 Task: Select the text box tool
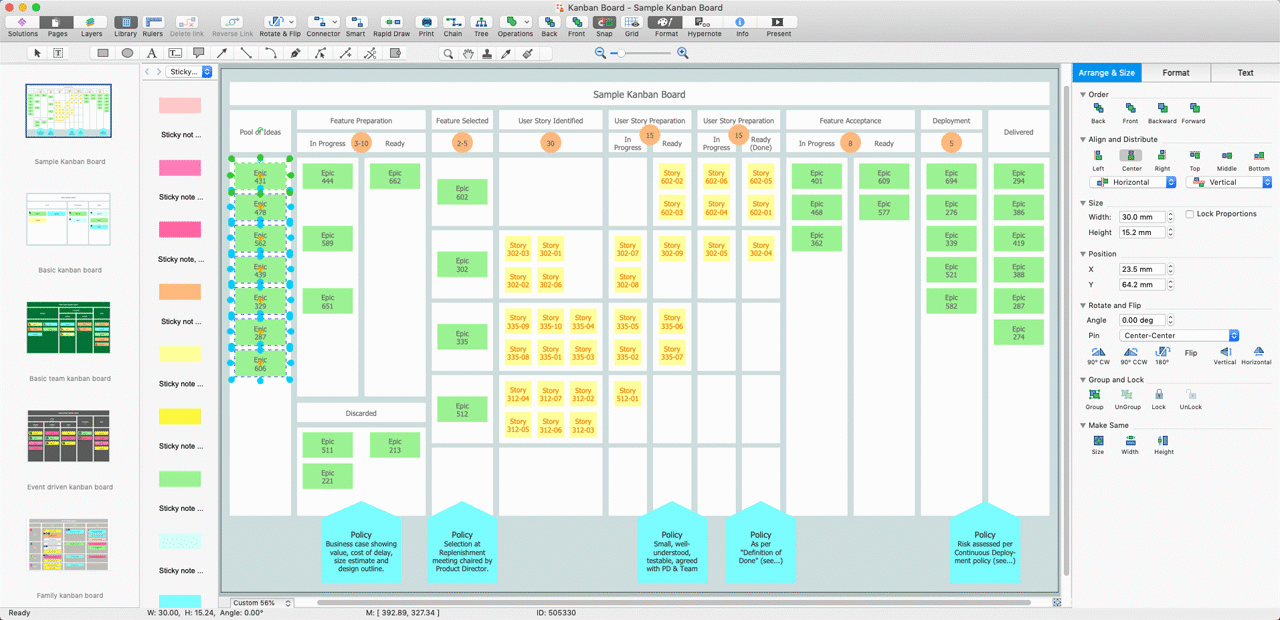coord(58,53)
